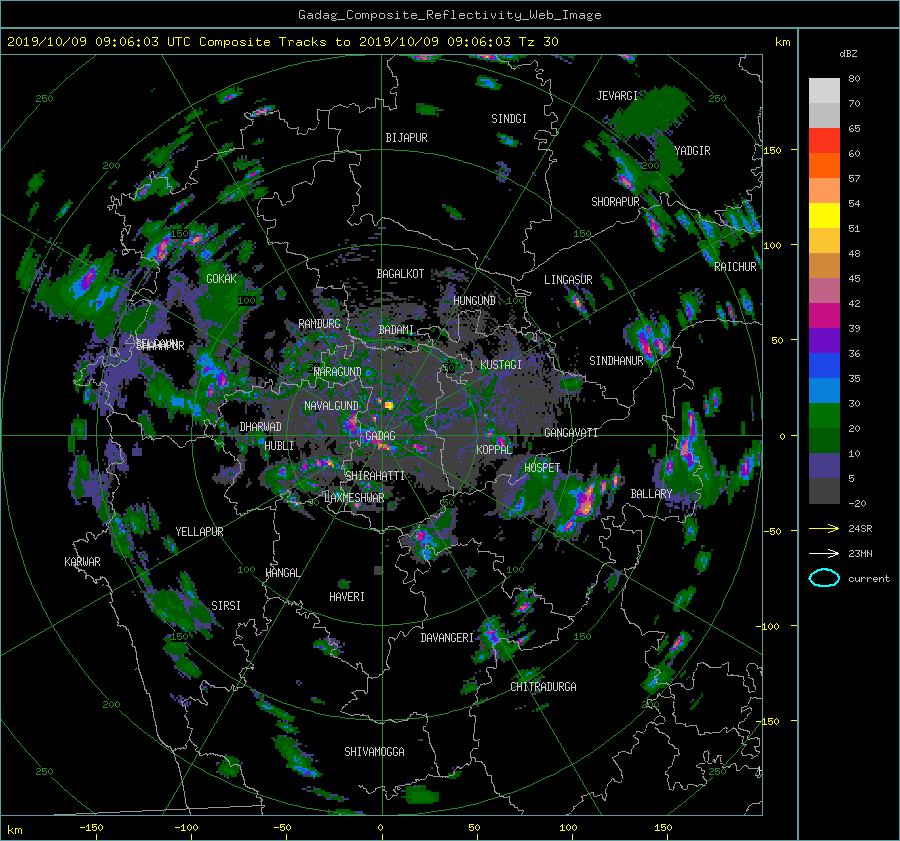This screenshot has width=900, height=841.
Task: Click the yellow 24SR arrow legend icon
Action: click(824, 528)
